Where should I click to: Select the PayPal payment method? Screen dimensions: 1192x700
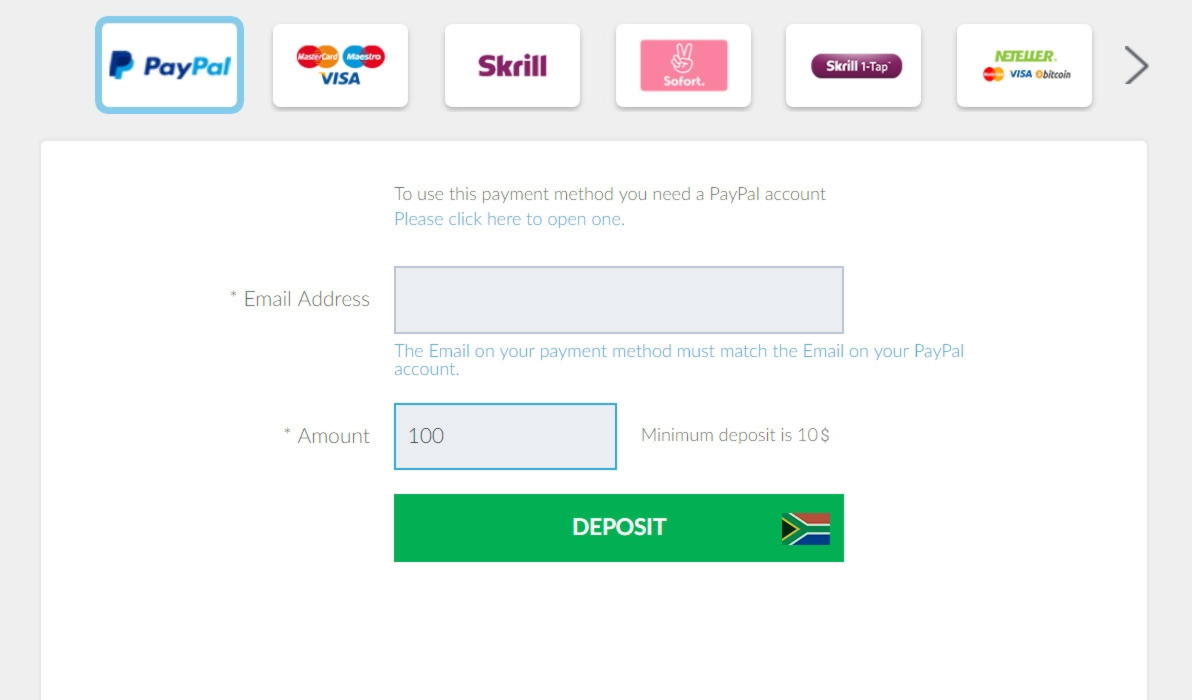[x=170, y=65]
